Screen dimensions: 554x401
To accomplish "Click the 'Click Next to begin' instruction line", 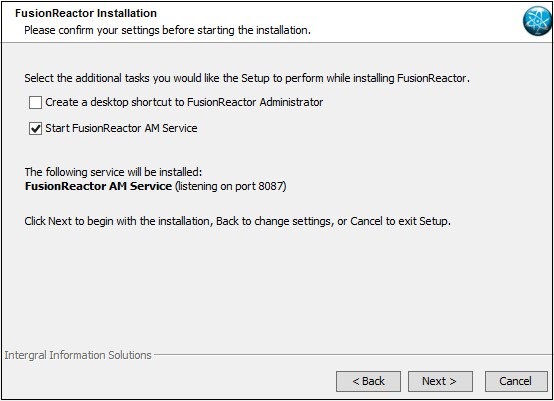I will coord(237,221).
